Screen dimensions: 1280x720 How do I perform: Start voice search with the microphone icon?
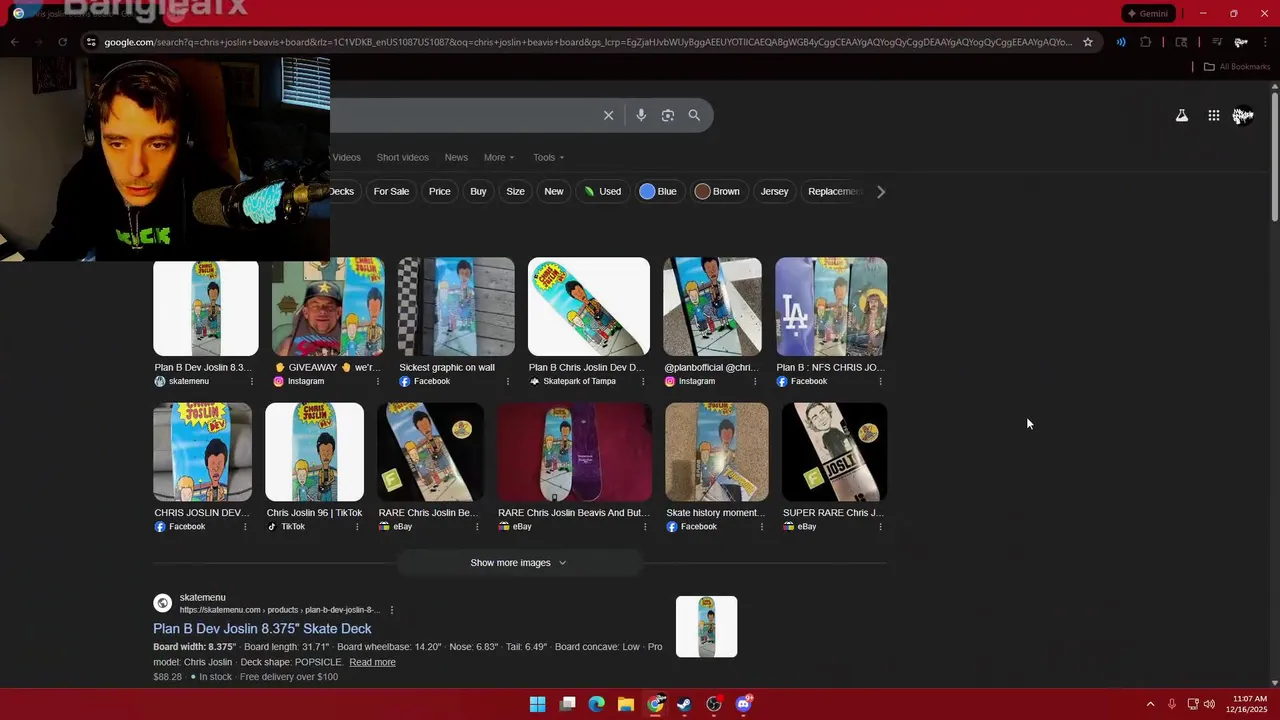[x=641, y=115]
